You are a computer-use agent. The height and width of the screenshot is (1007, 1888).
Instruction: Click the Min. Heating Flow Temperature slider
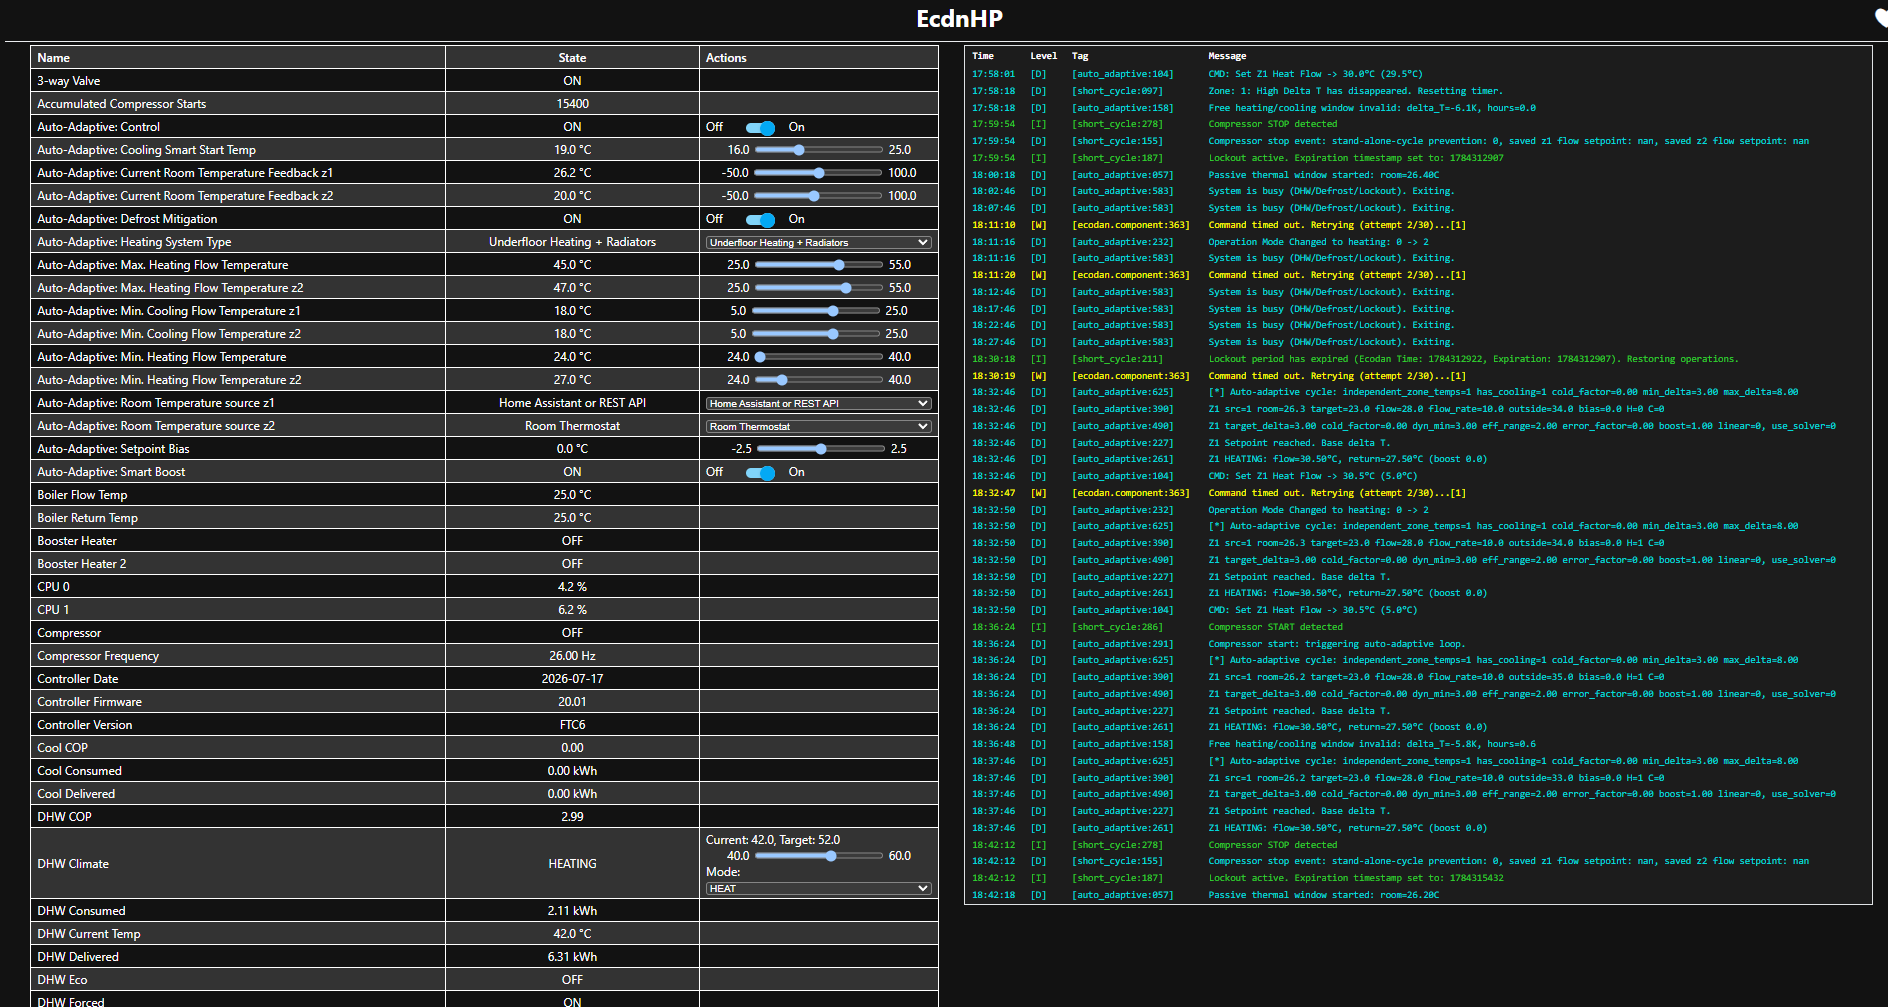pyautogui.click(x=819, y=357)
